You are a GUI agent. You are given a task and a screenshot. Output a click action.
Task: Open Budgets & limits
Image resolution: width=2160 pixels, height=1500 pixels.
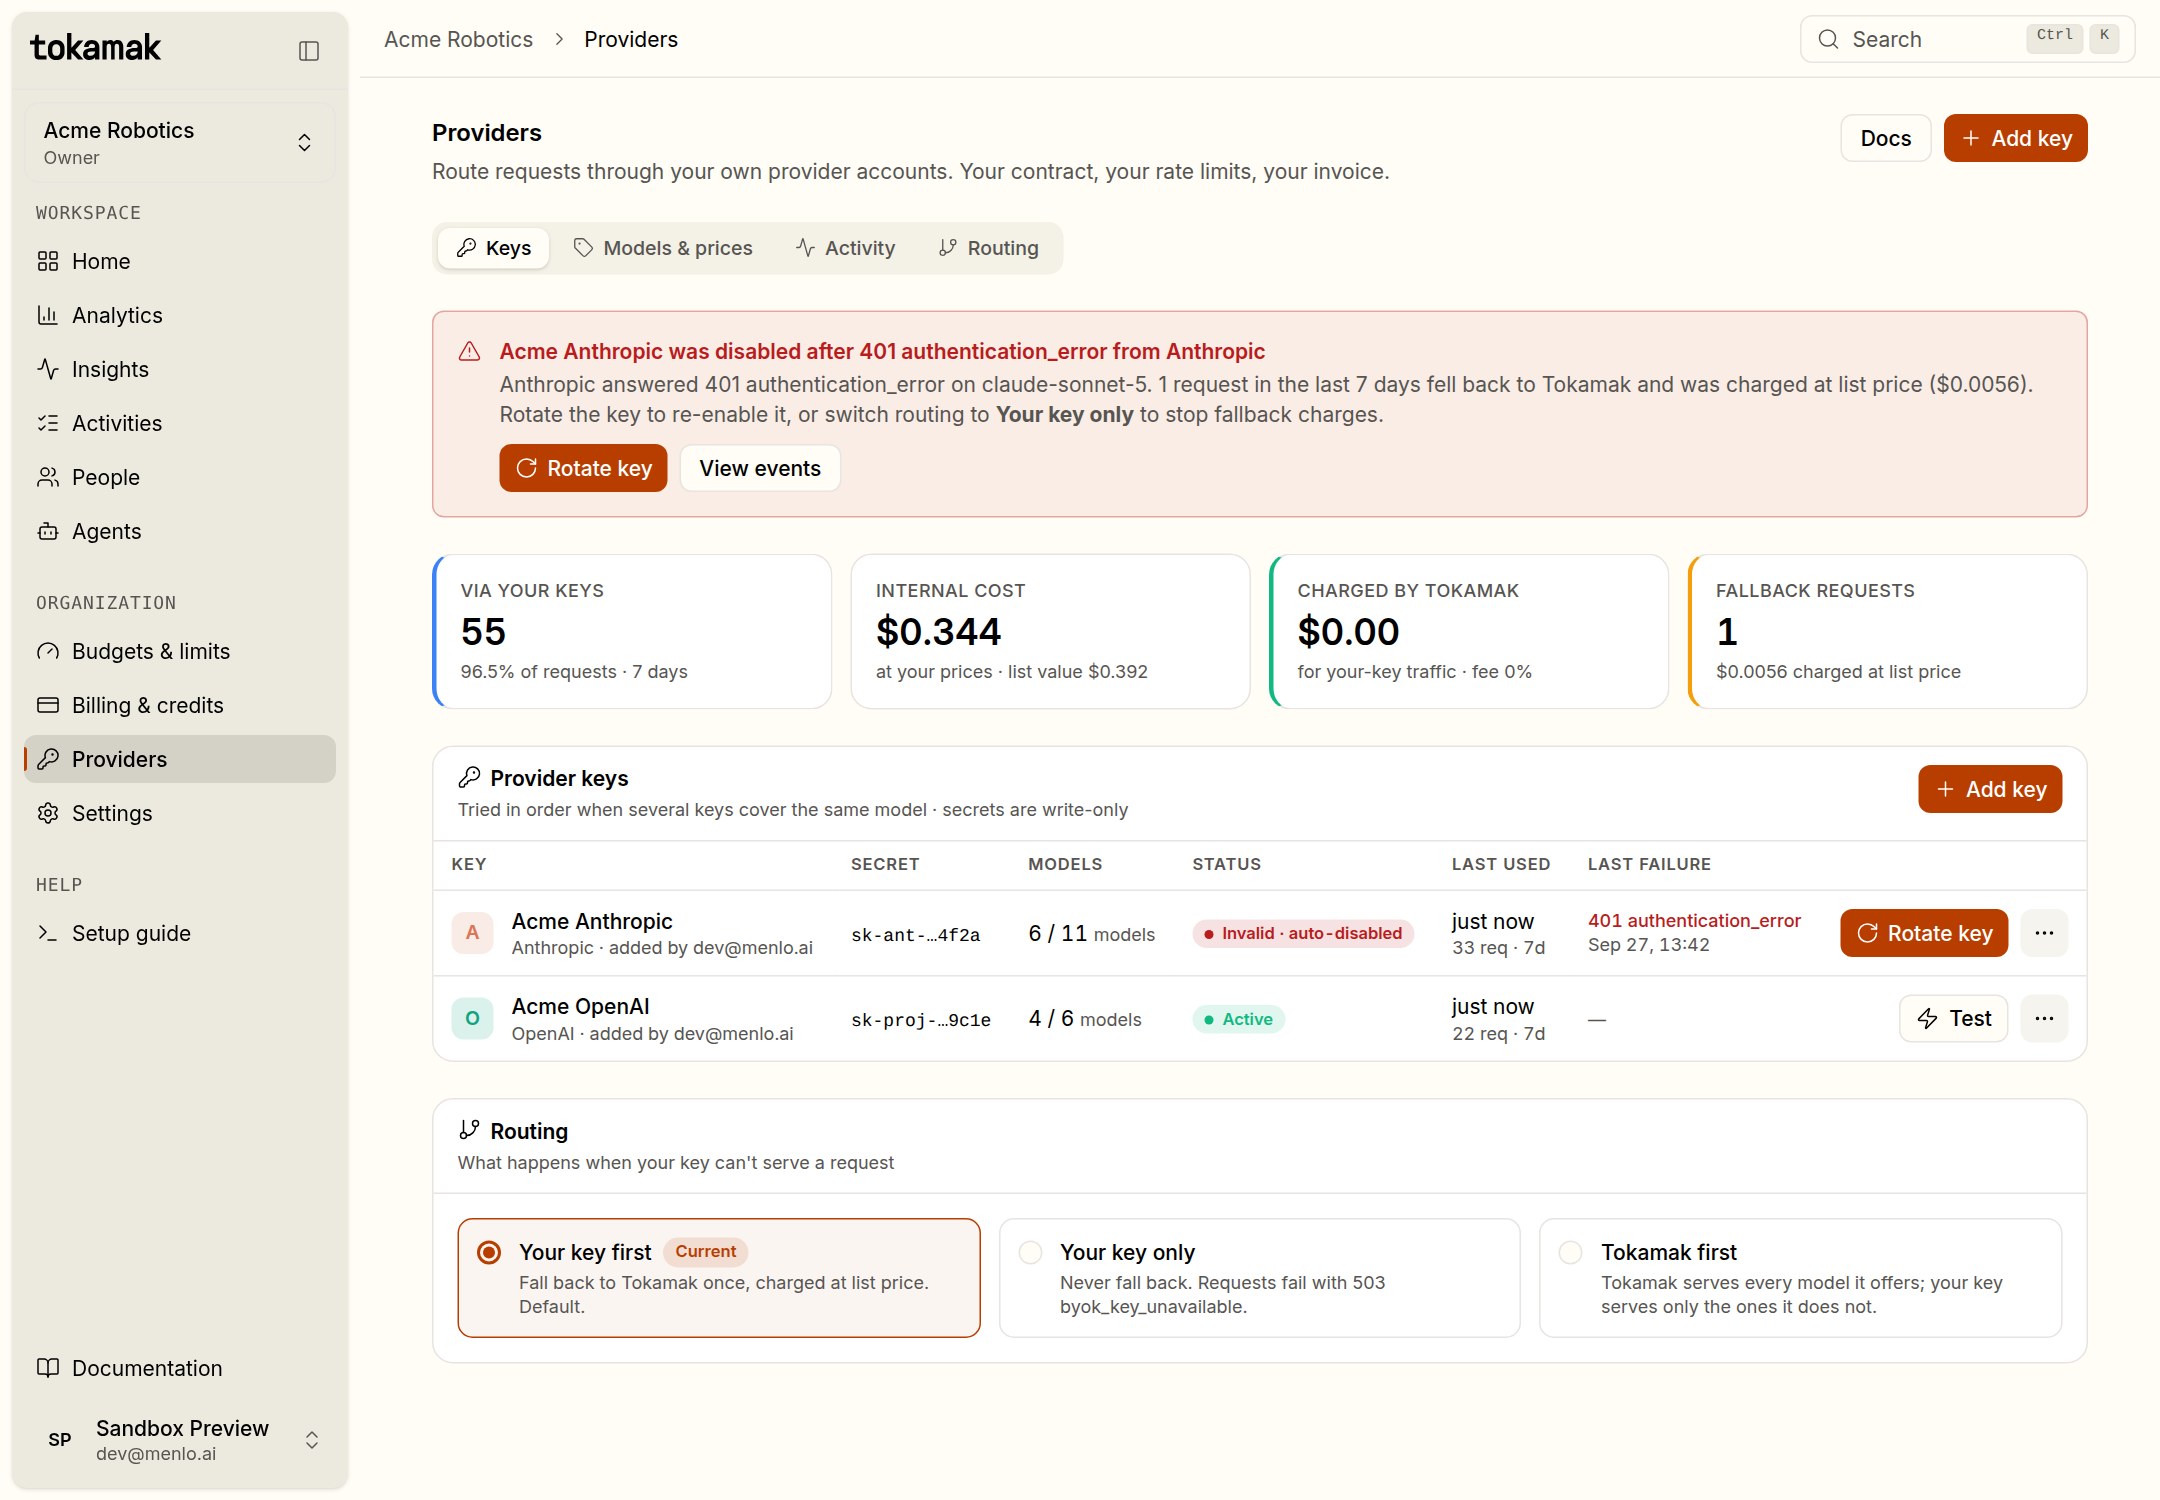[180, 651]
